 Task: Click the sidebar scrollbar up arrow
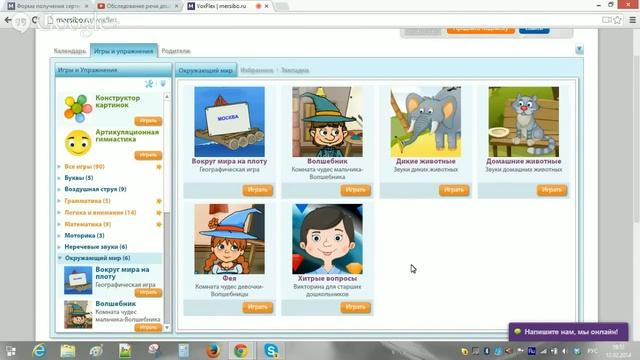point(167,96)
